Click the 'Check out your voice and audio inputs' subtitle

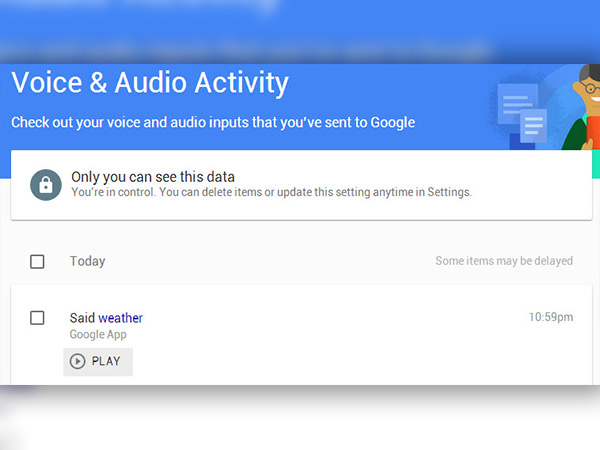[x=213, y=123]
